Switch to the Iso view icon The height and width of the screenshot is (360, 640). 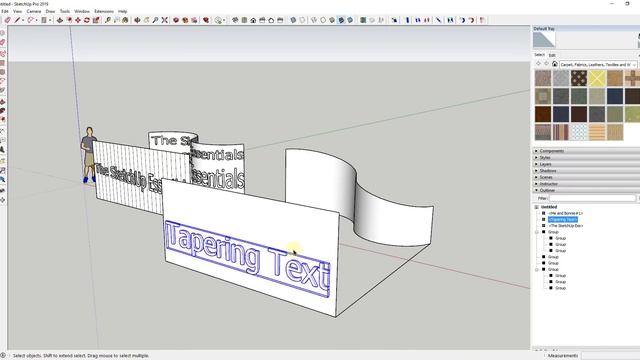(235, 20)
